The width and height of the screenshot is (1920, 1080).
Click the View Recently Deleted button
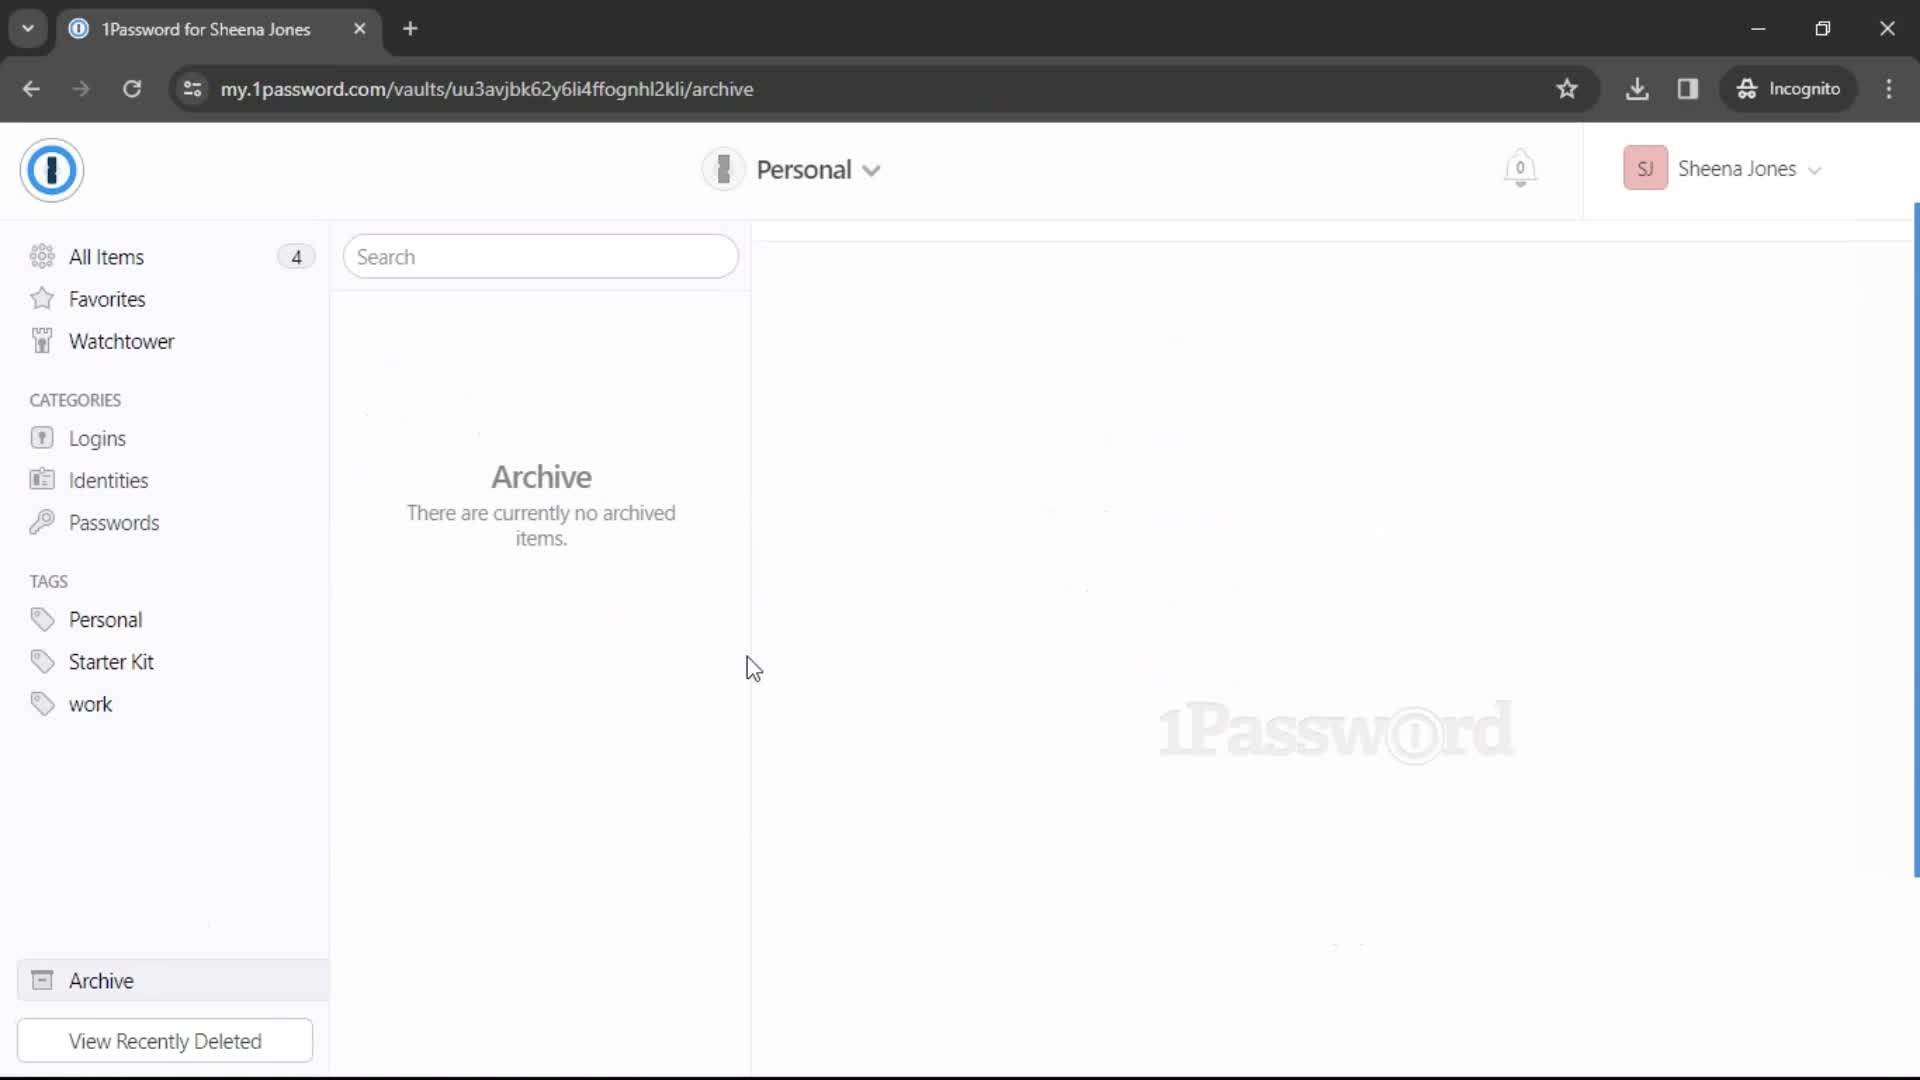(165, 1042)
